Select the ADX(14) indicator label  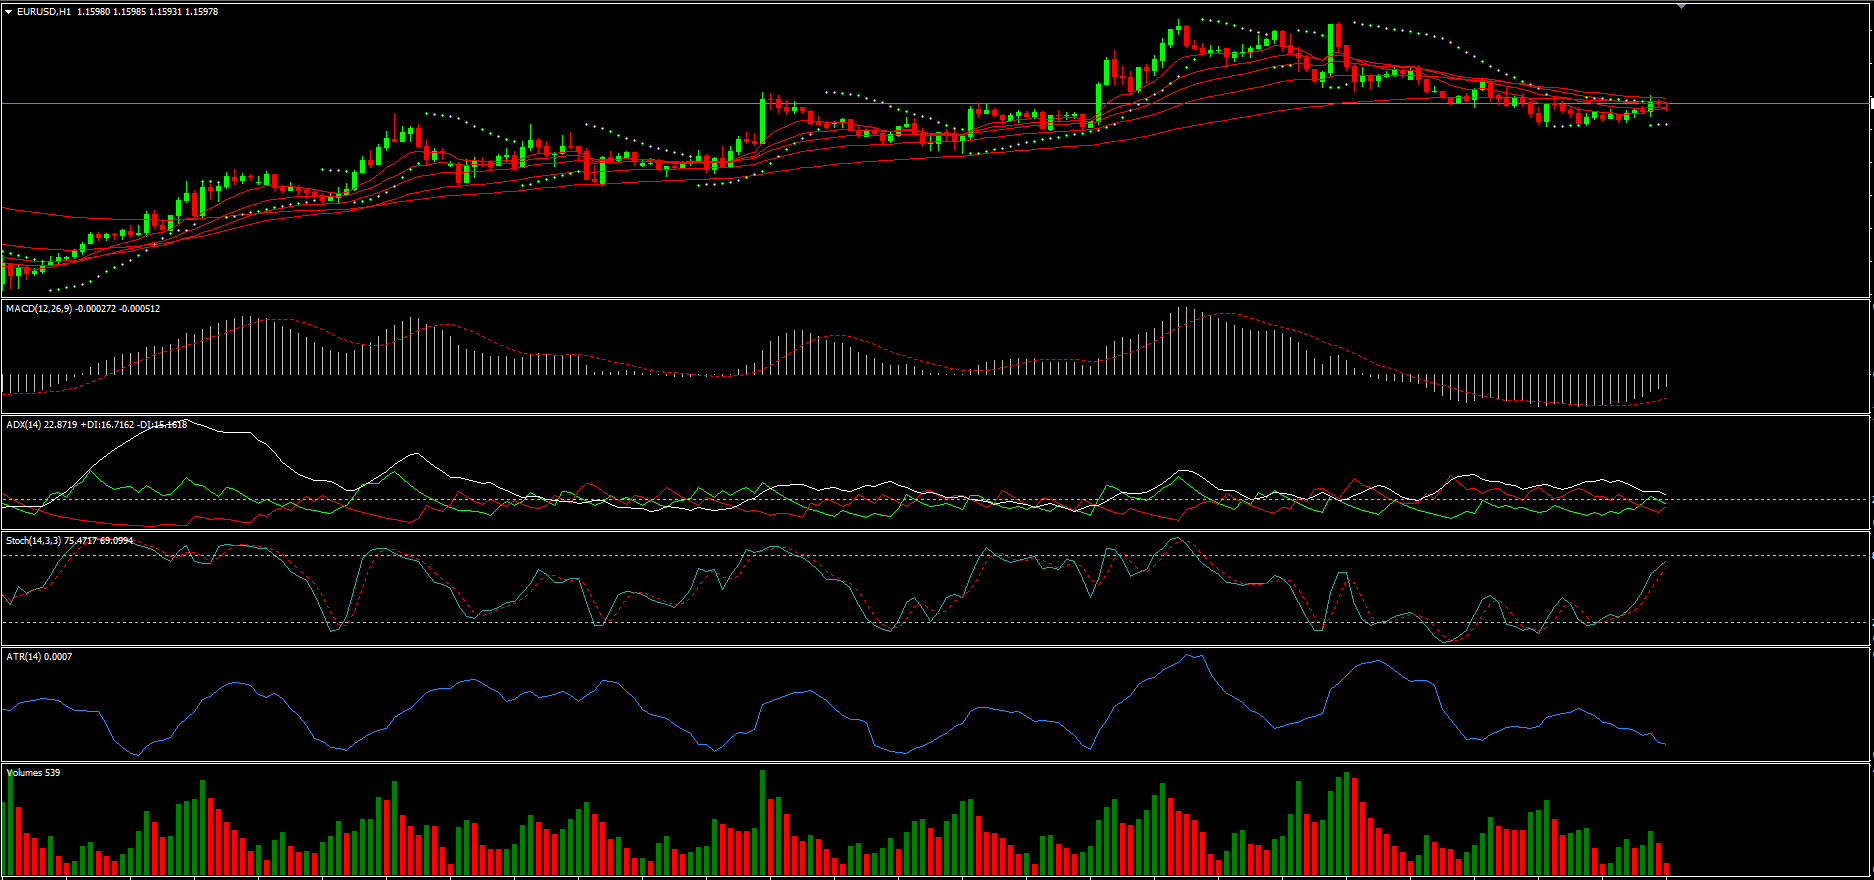click(x=24, y=425)
